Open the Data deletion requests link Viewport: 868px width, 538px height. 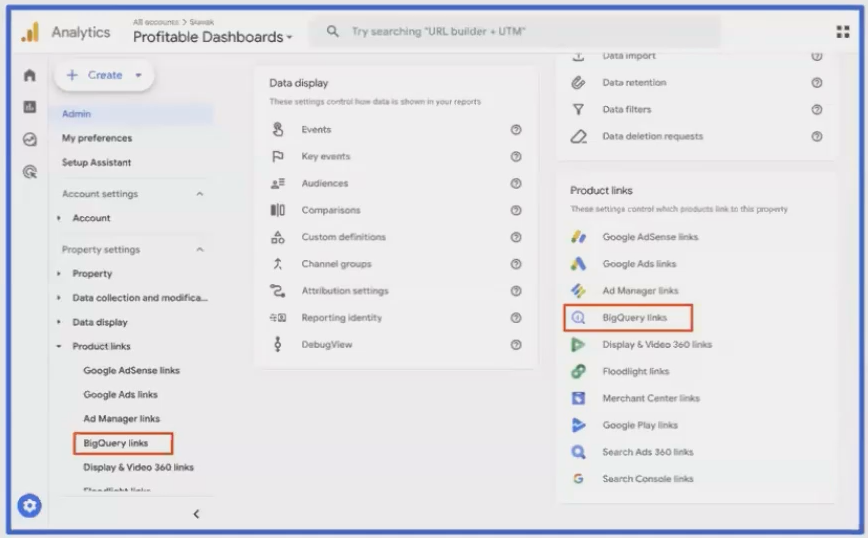[x=653, y=136]
